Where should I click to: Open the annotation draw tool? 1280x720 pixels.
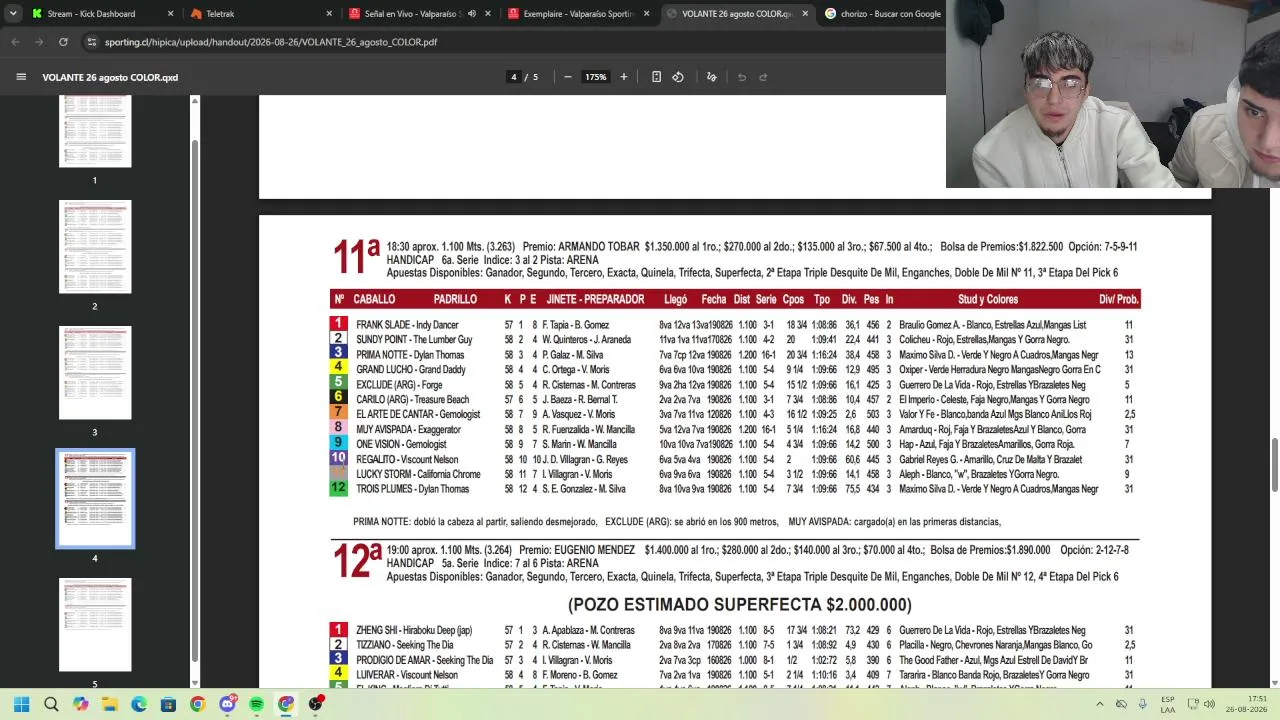click(x=712, y=77)
